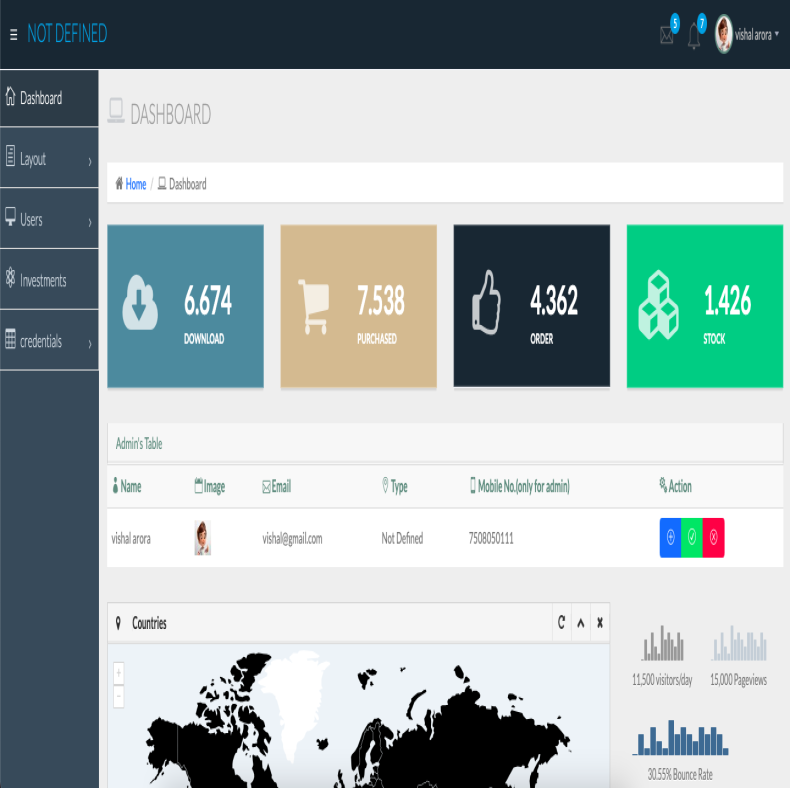Collapse the Countries panel with chevron
The height and width of the screenshot is (788, 790).
point(580,623)
